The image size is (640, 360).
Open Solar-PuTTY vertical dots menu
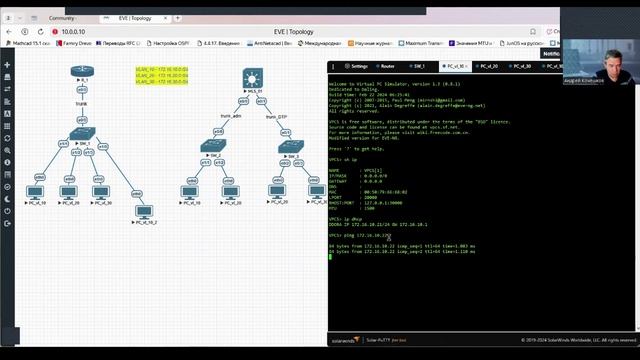coord(333,66)
